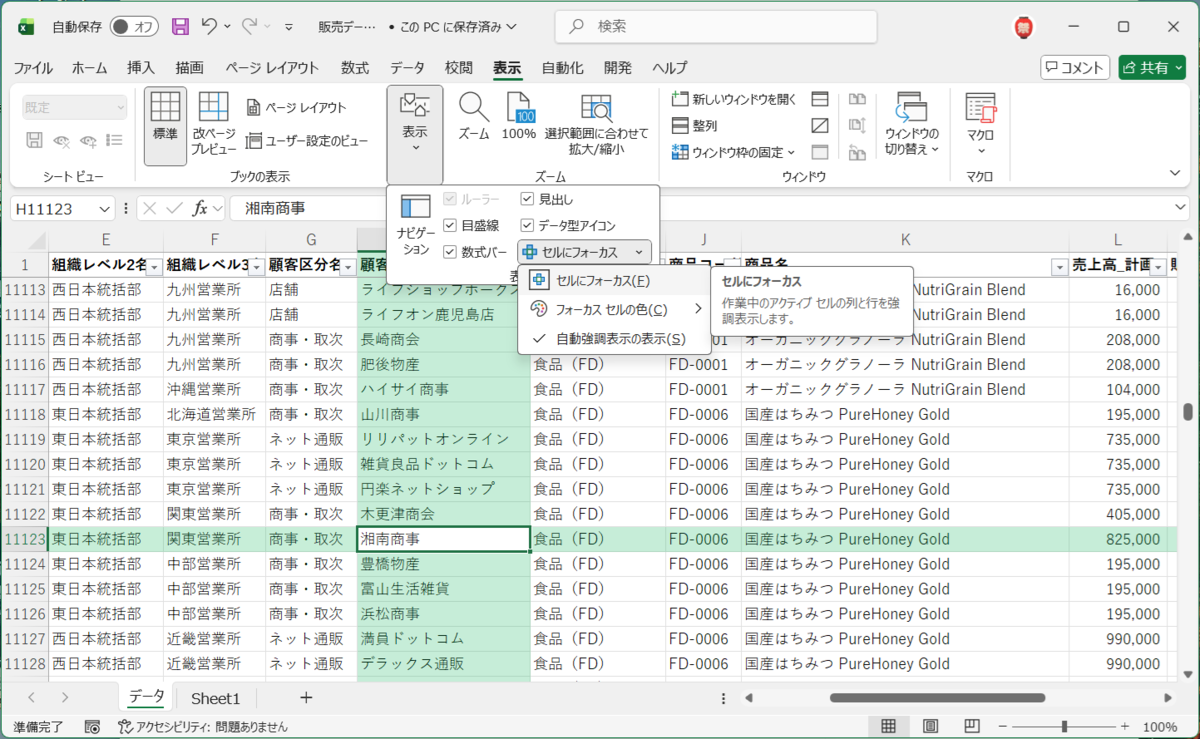Click the status bar zoom slider handle
The width and height of the screenshot is (1200, 739).
1064,726
